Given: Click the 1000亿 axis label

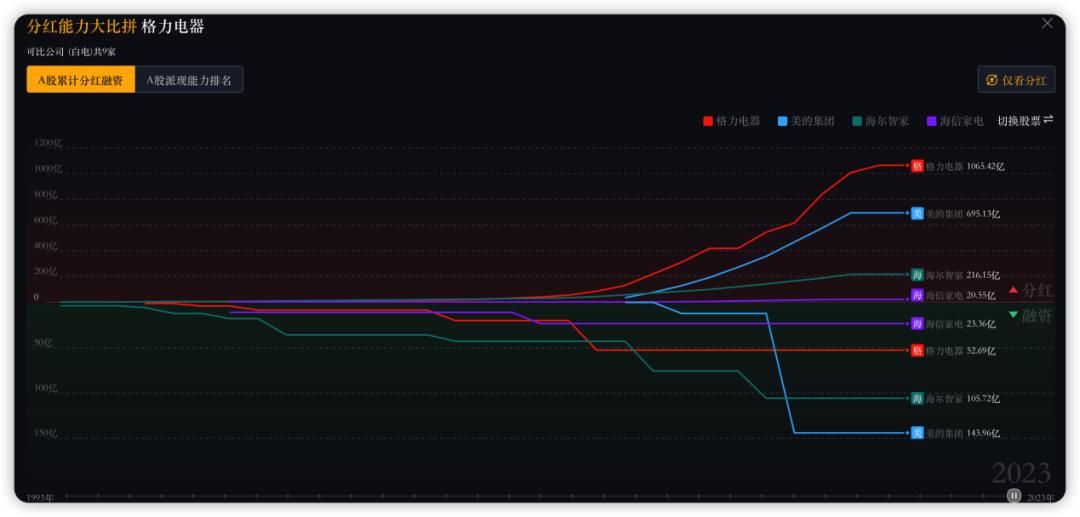Looking at the screenshot, I should click(x=48, y=169).
